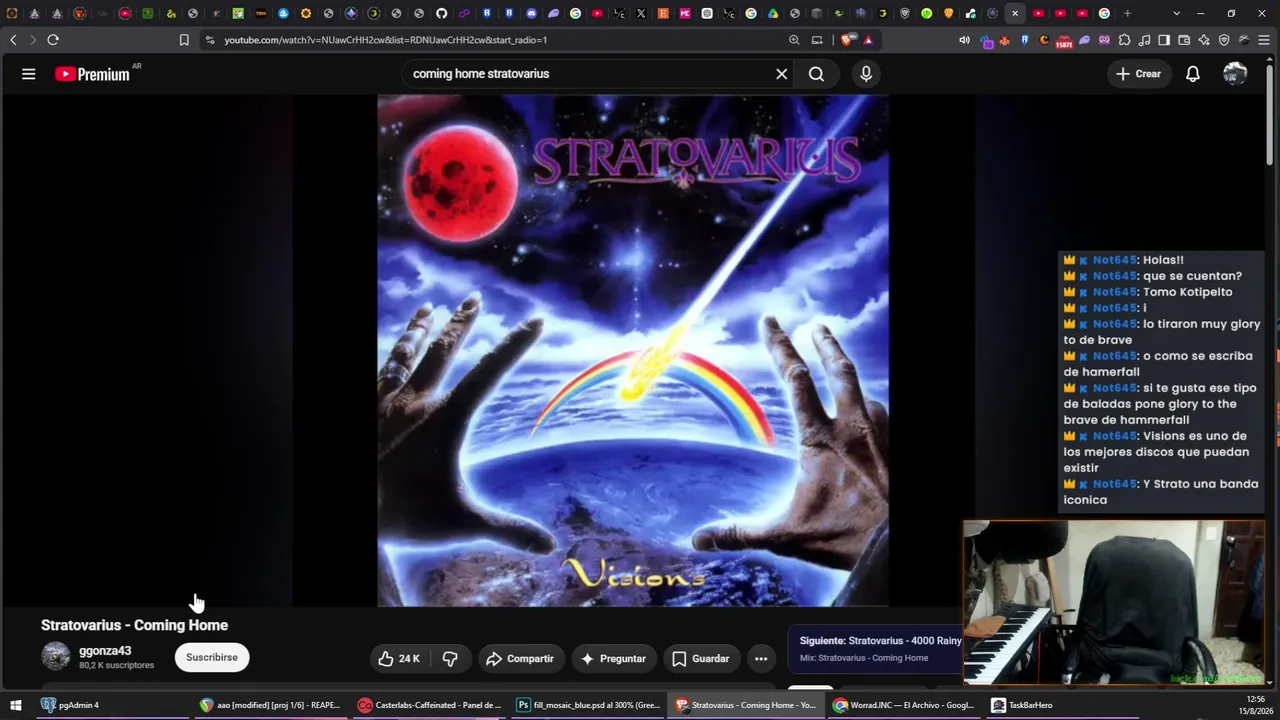Click the browser address bar URL
Viewport: 1280px width, 720px height.
[385, 40]
